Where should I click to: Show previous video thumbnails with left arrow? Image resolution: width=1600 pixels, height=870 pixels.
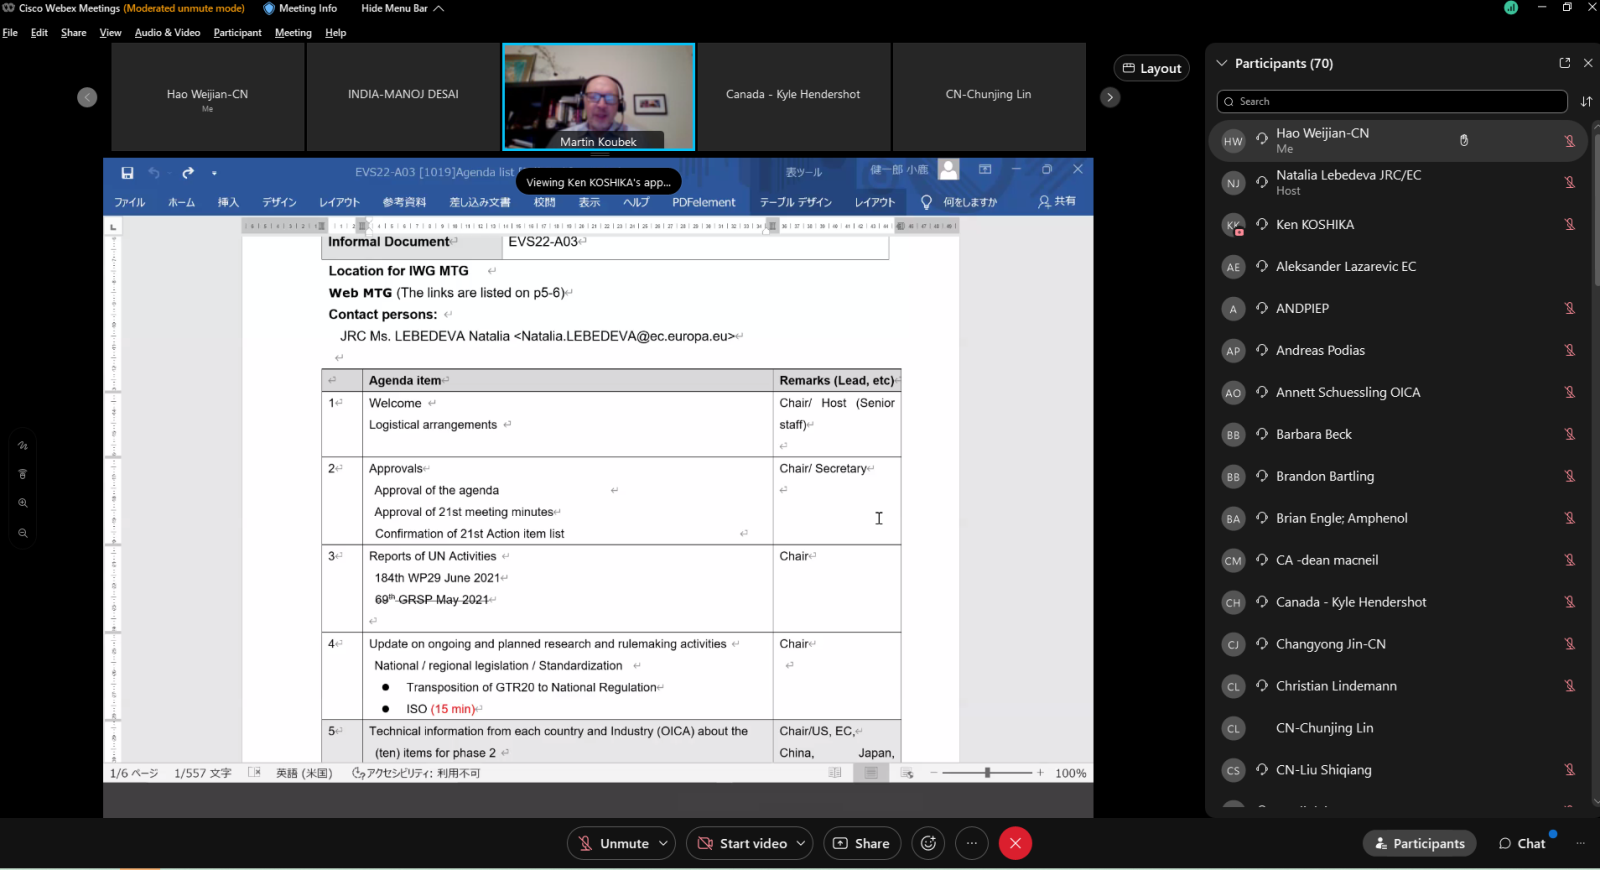click(88, 97)
